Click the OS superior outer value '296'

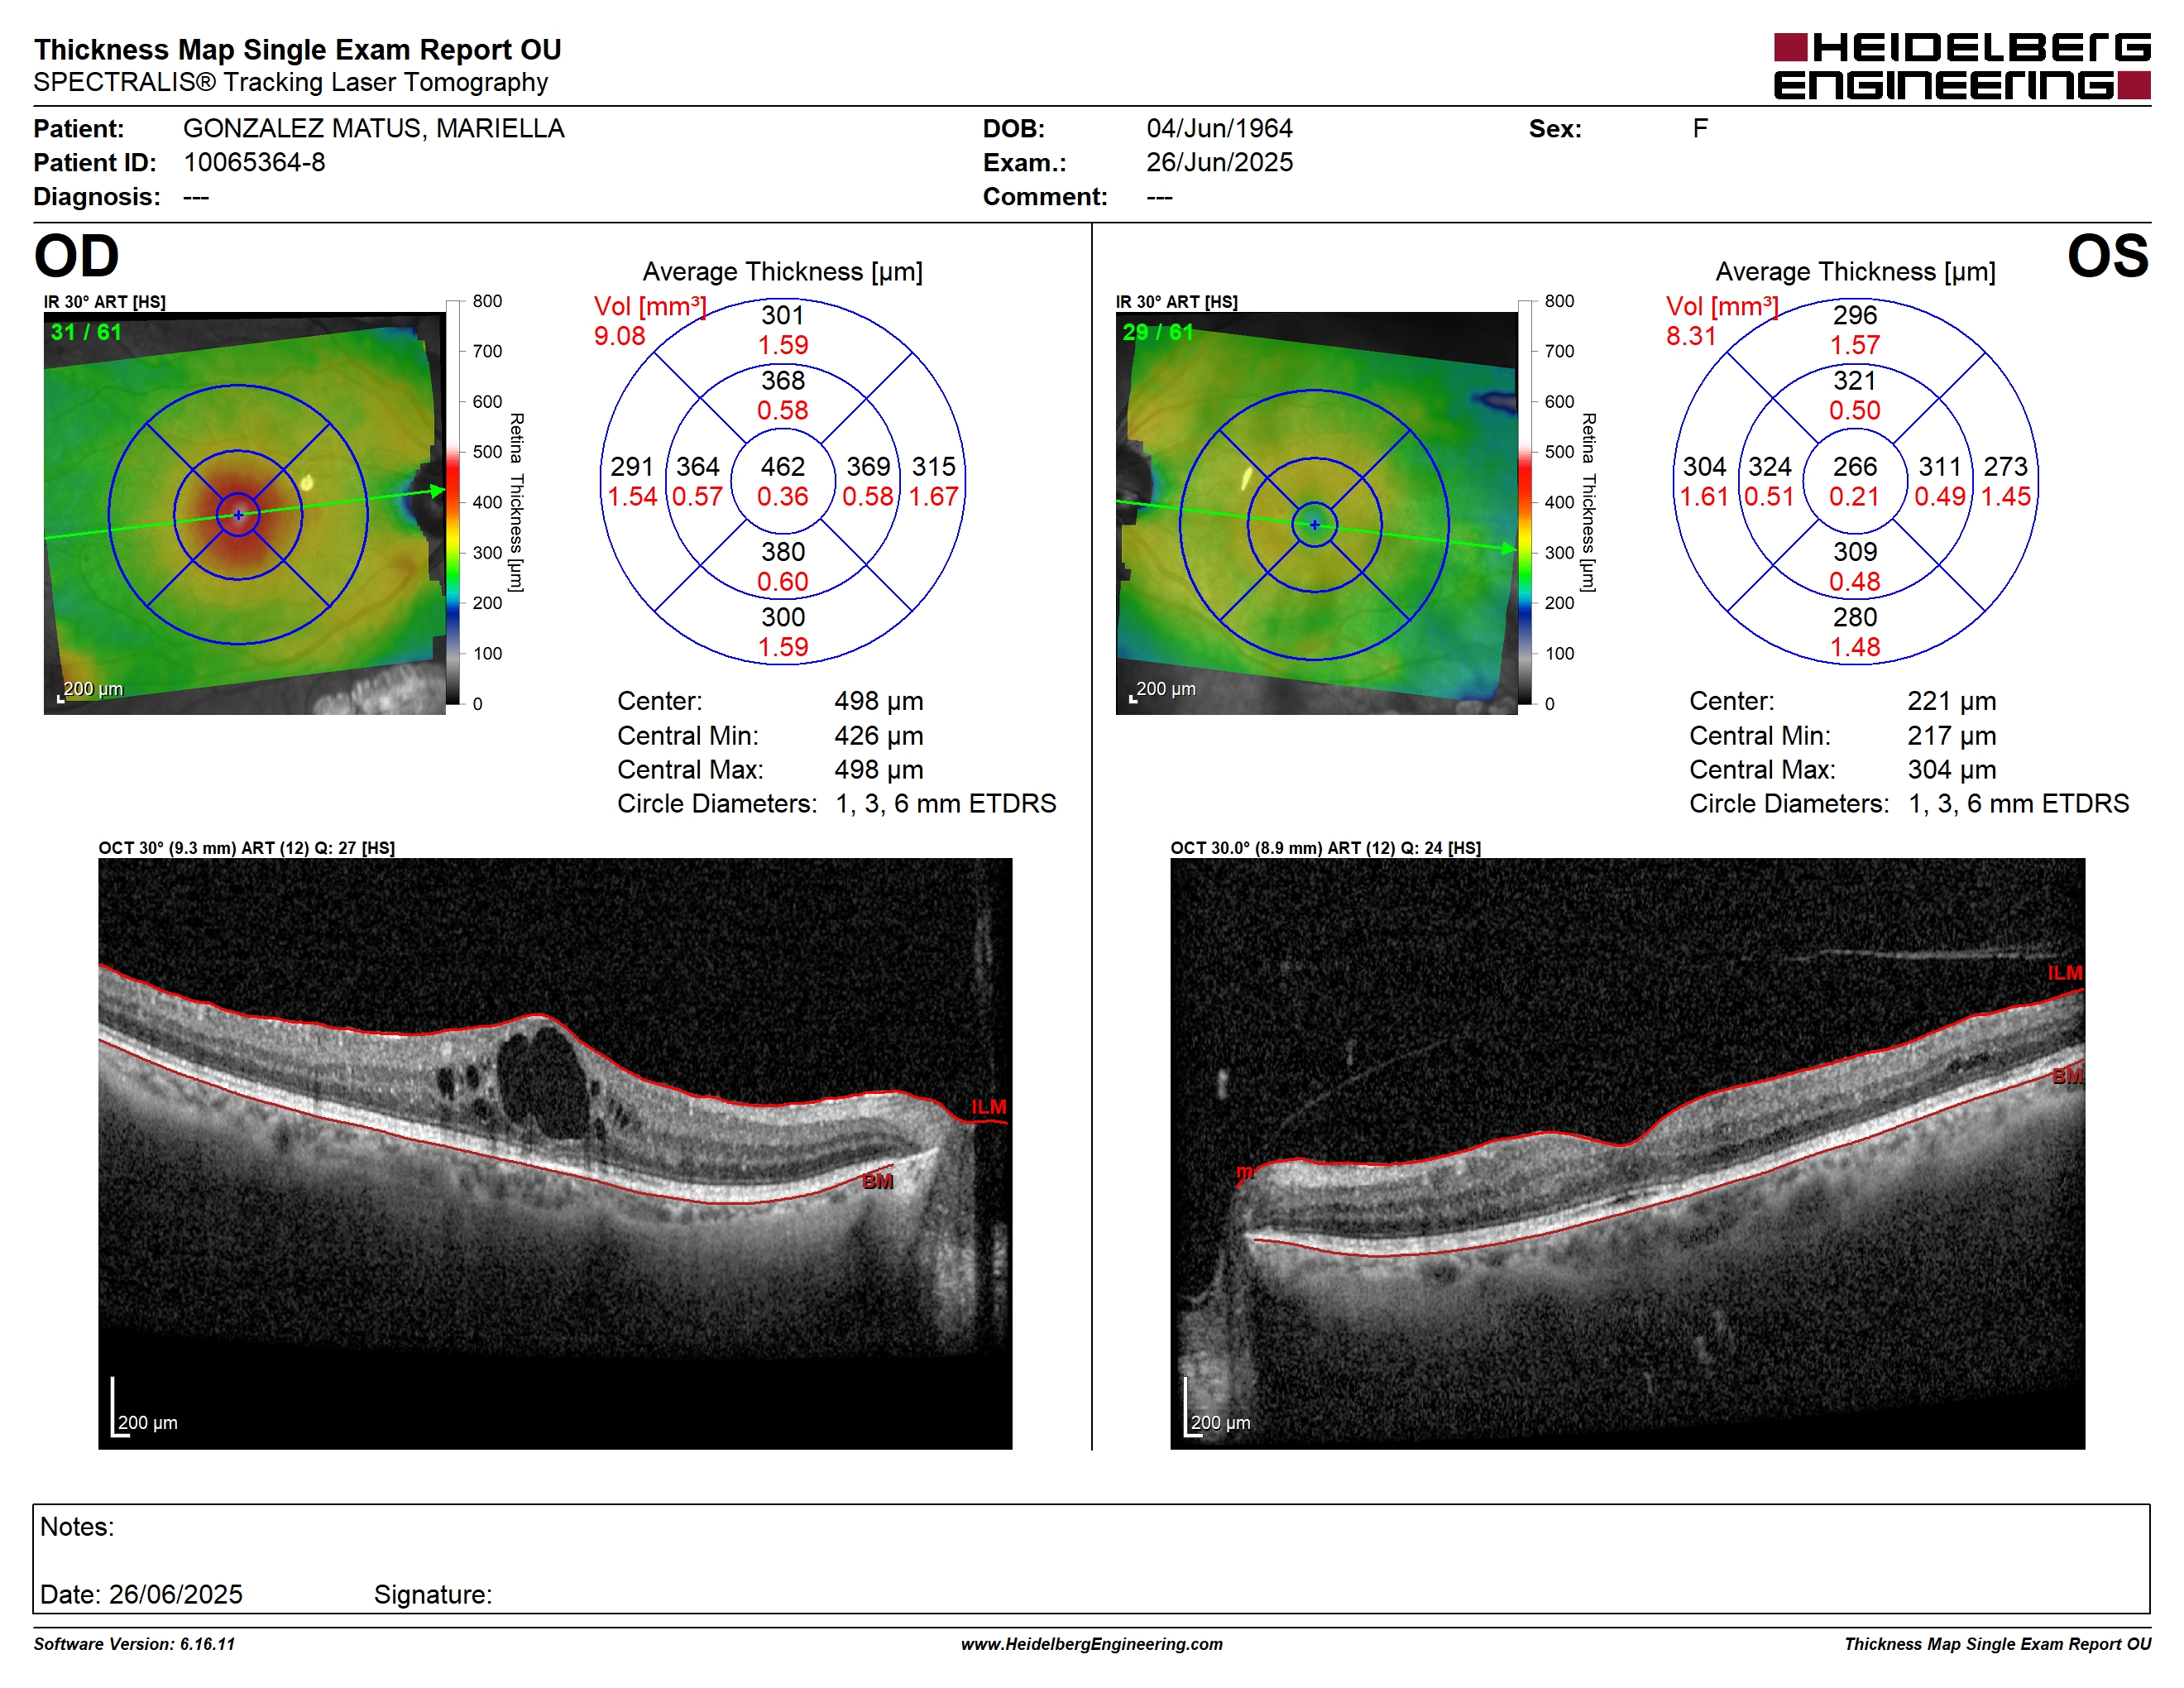[1854, 315]
